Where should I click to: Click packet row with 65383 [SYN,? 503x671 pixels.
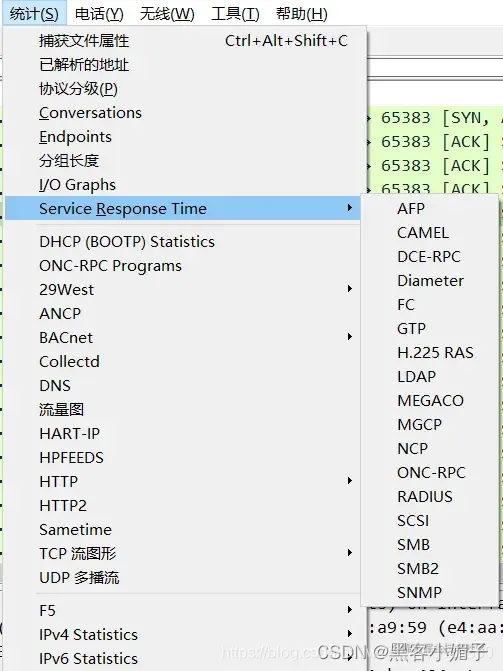click(x=435, y=118)
